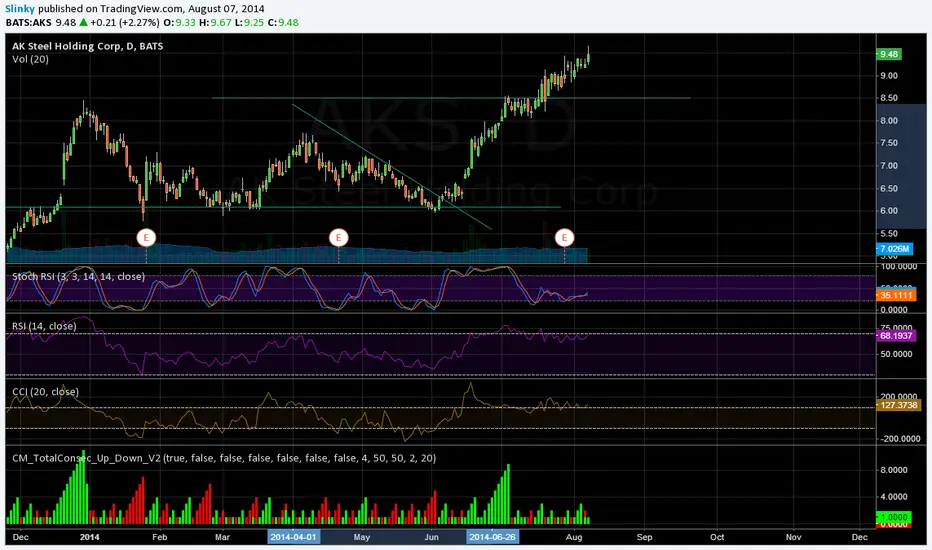The width and height of the screenshot is (932, 550).
Task: Click the Mar label on time axis
Action: [x=222, y=537]
